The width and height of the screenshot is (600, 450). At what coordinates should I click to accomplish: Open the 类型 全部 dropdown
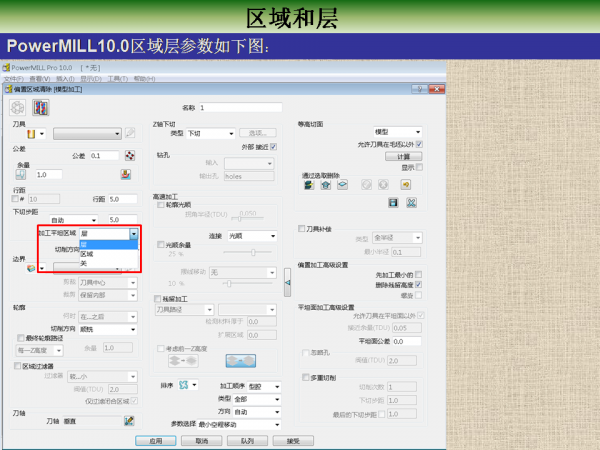point(257,399)
